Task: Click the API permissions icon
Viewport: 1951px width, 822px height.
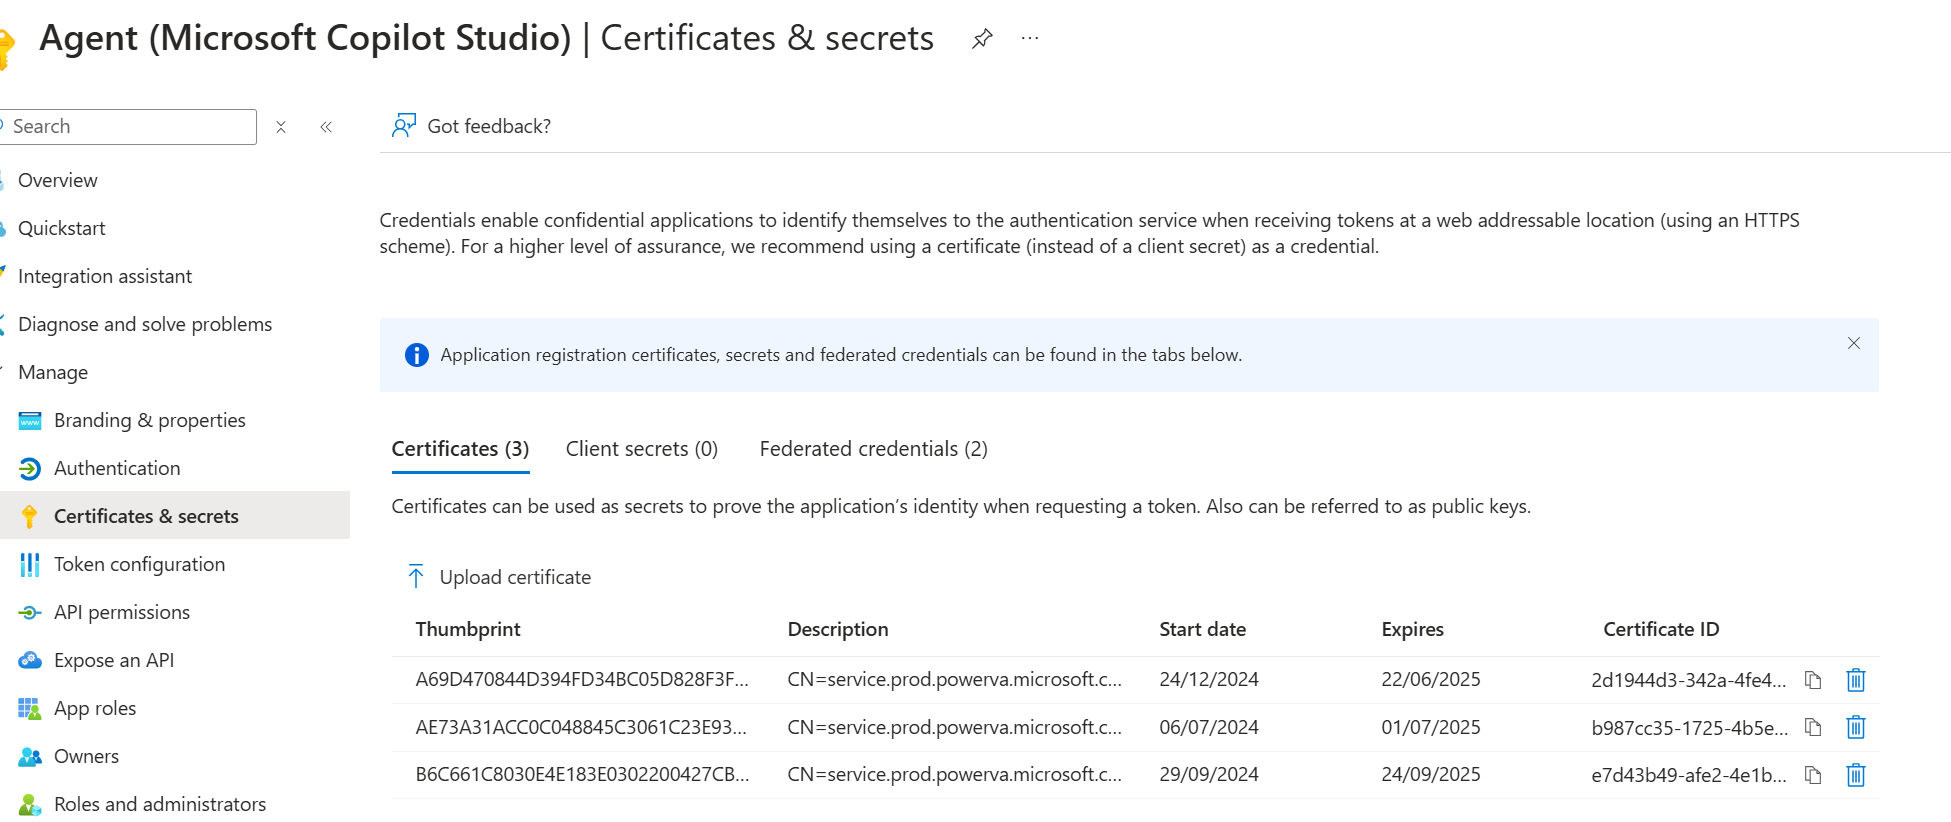Action: point(30,613)
